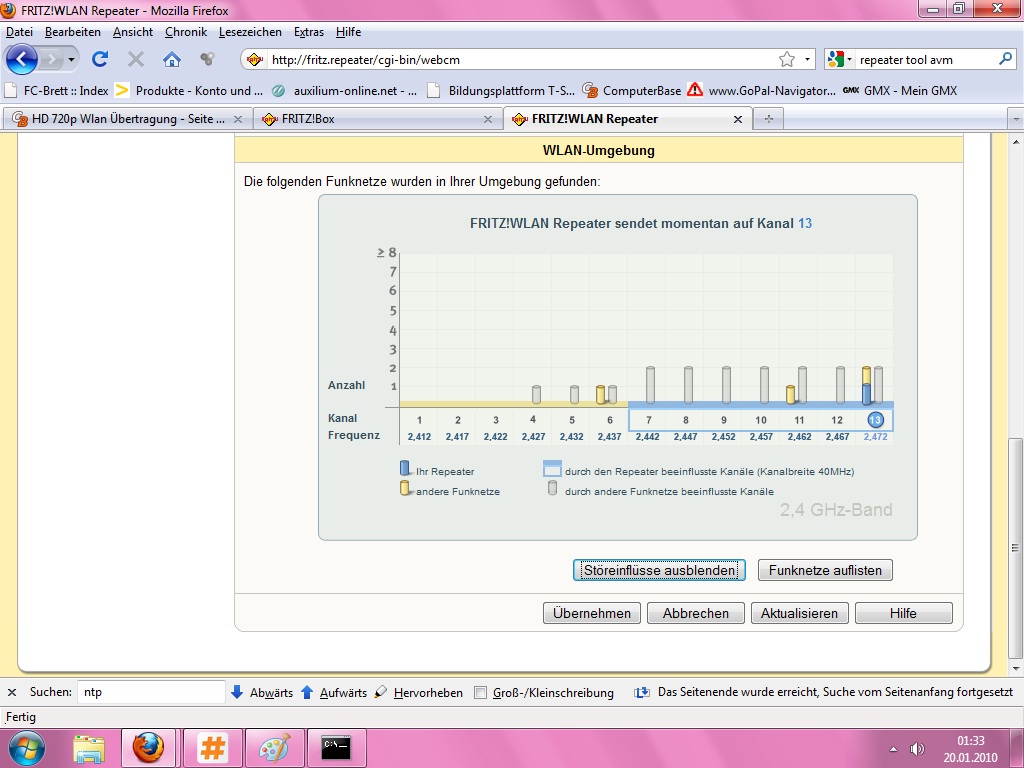Click the Hilfe button on the page
The width and height of the screenshot is (1024, 768).
tap(903, 613)
